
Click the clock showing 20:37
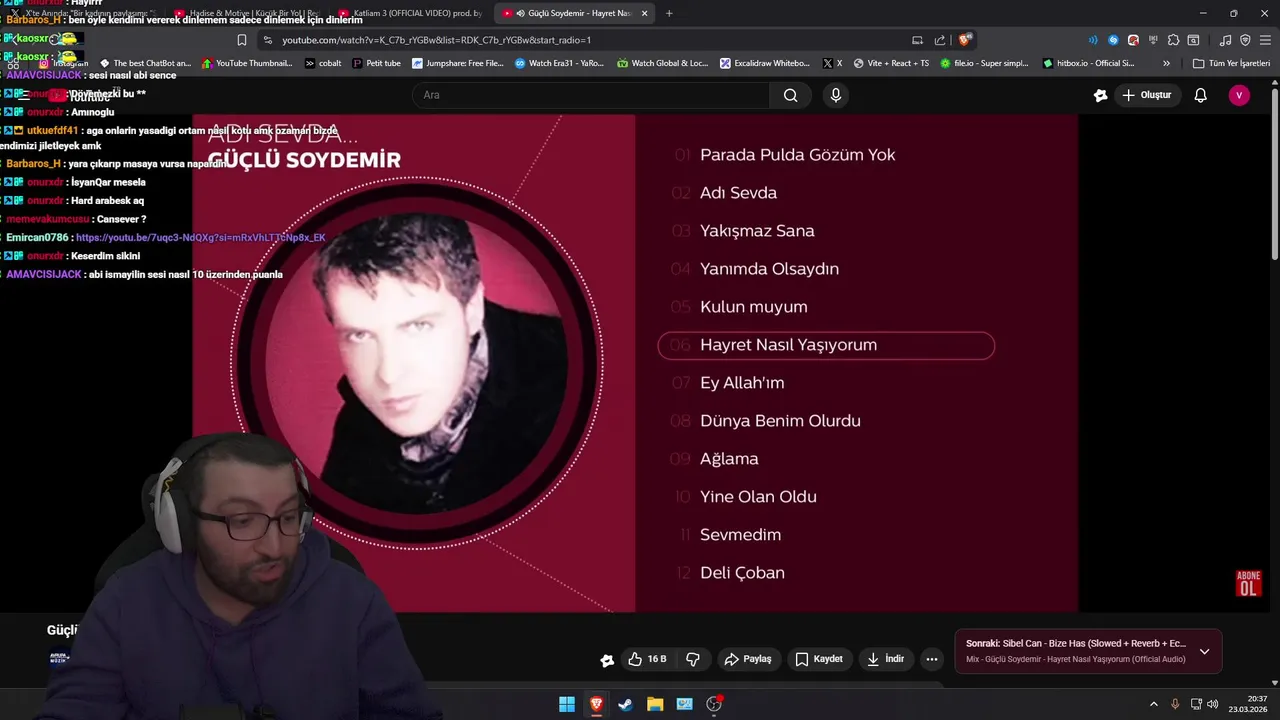(1257, 698)
